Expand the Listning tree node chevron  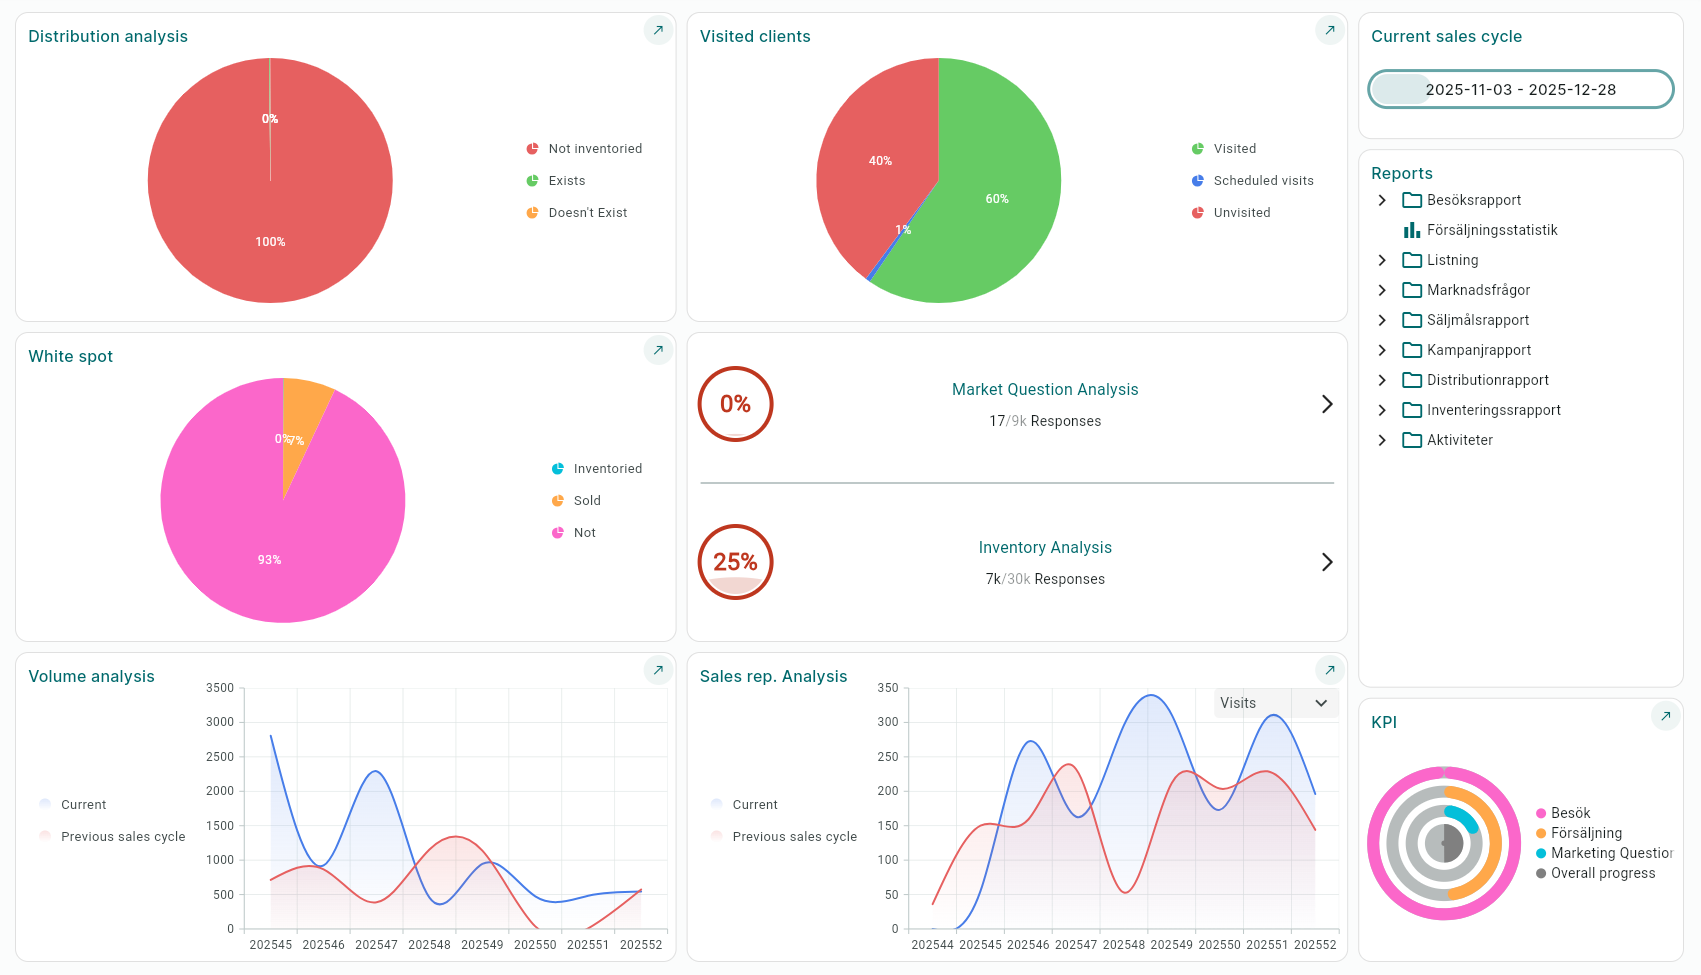pos(1382,260)
